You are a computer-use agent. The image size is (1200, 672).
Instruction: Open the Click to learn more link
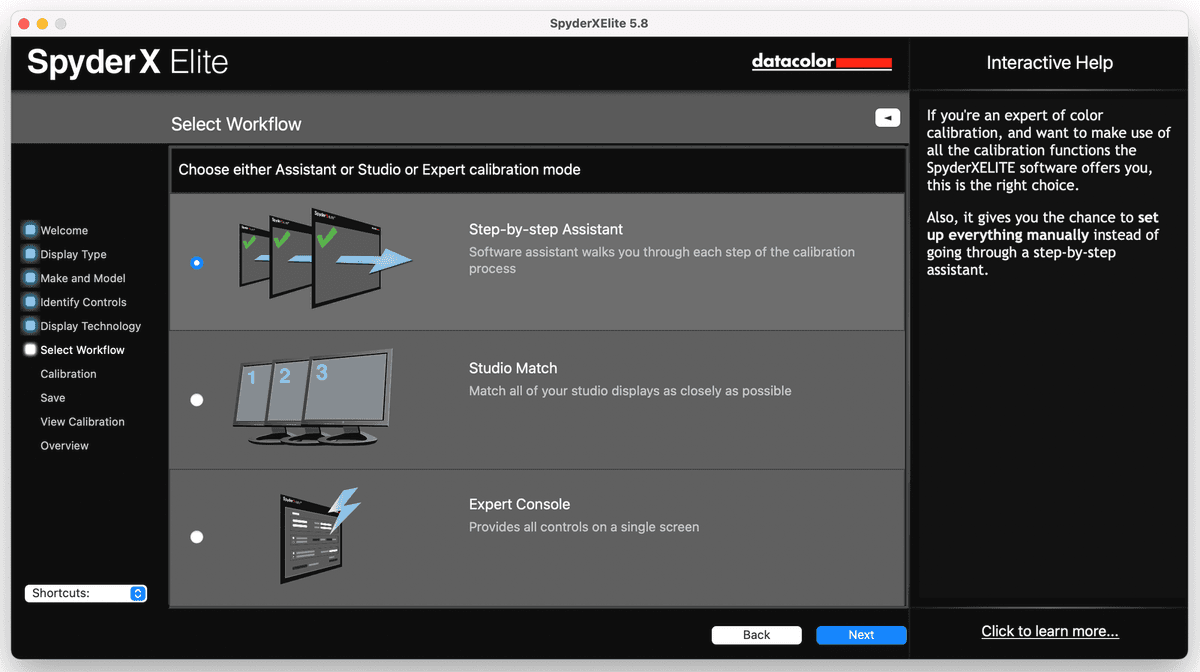(1049, 630)
